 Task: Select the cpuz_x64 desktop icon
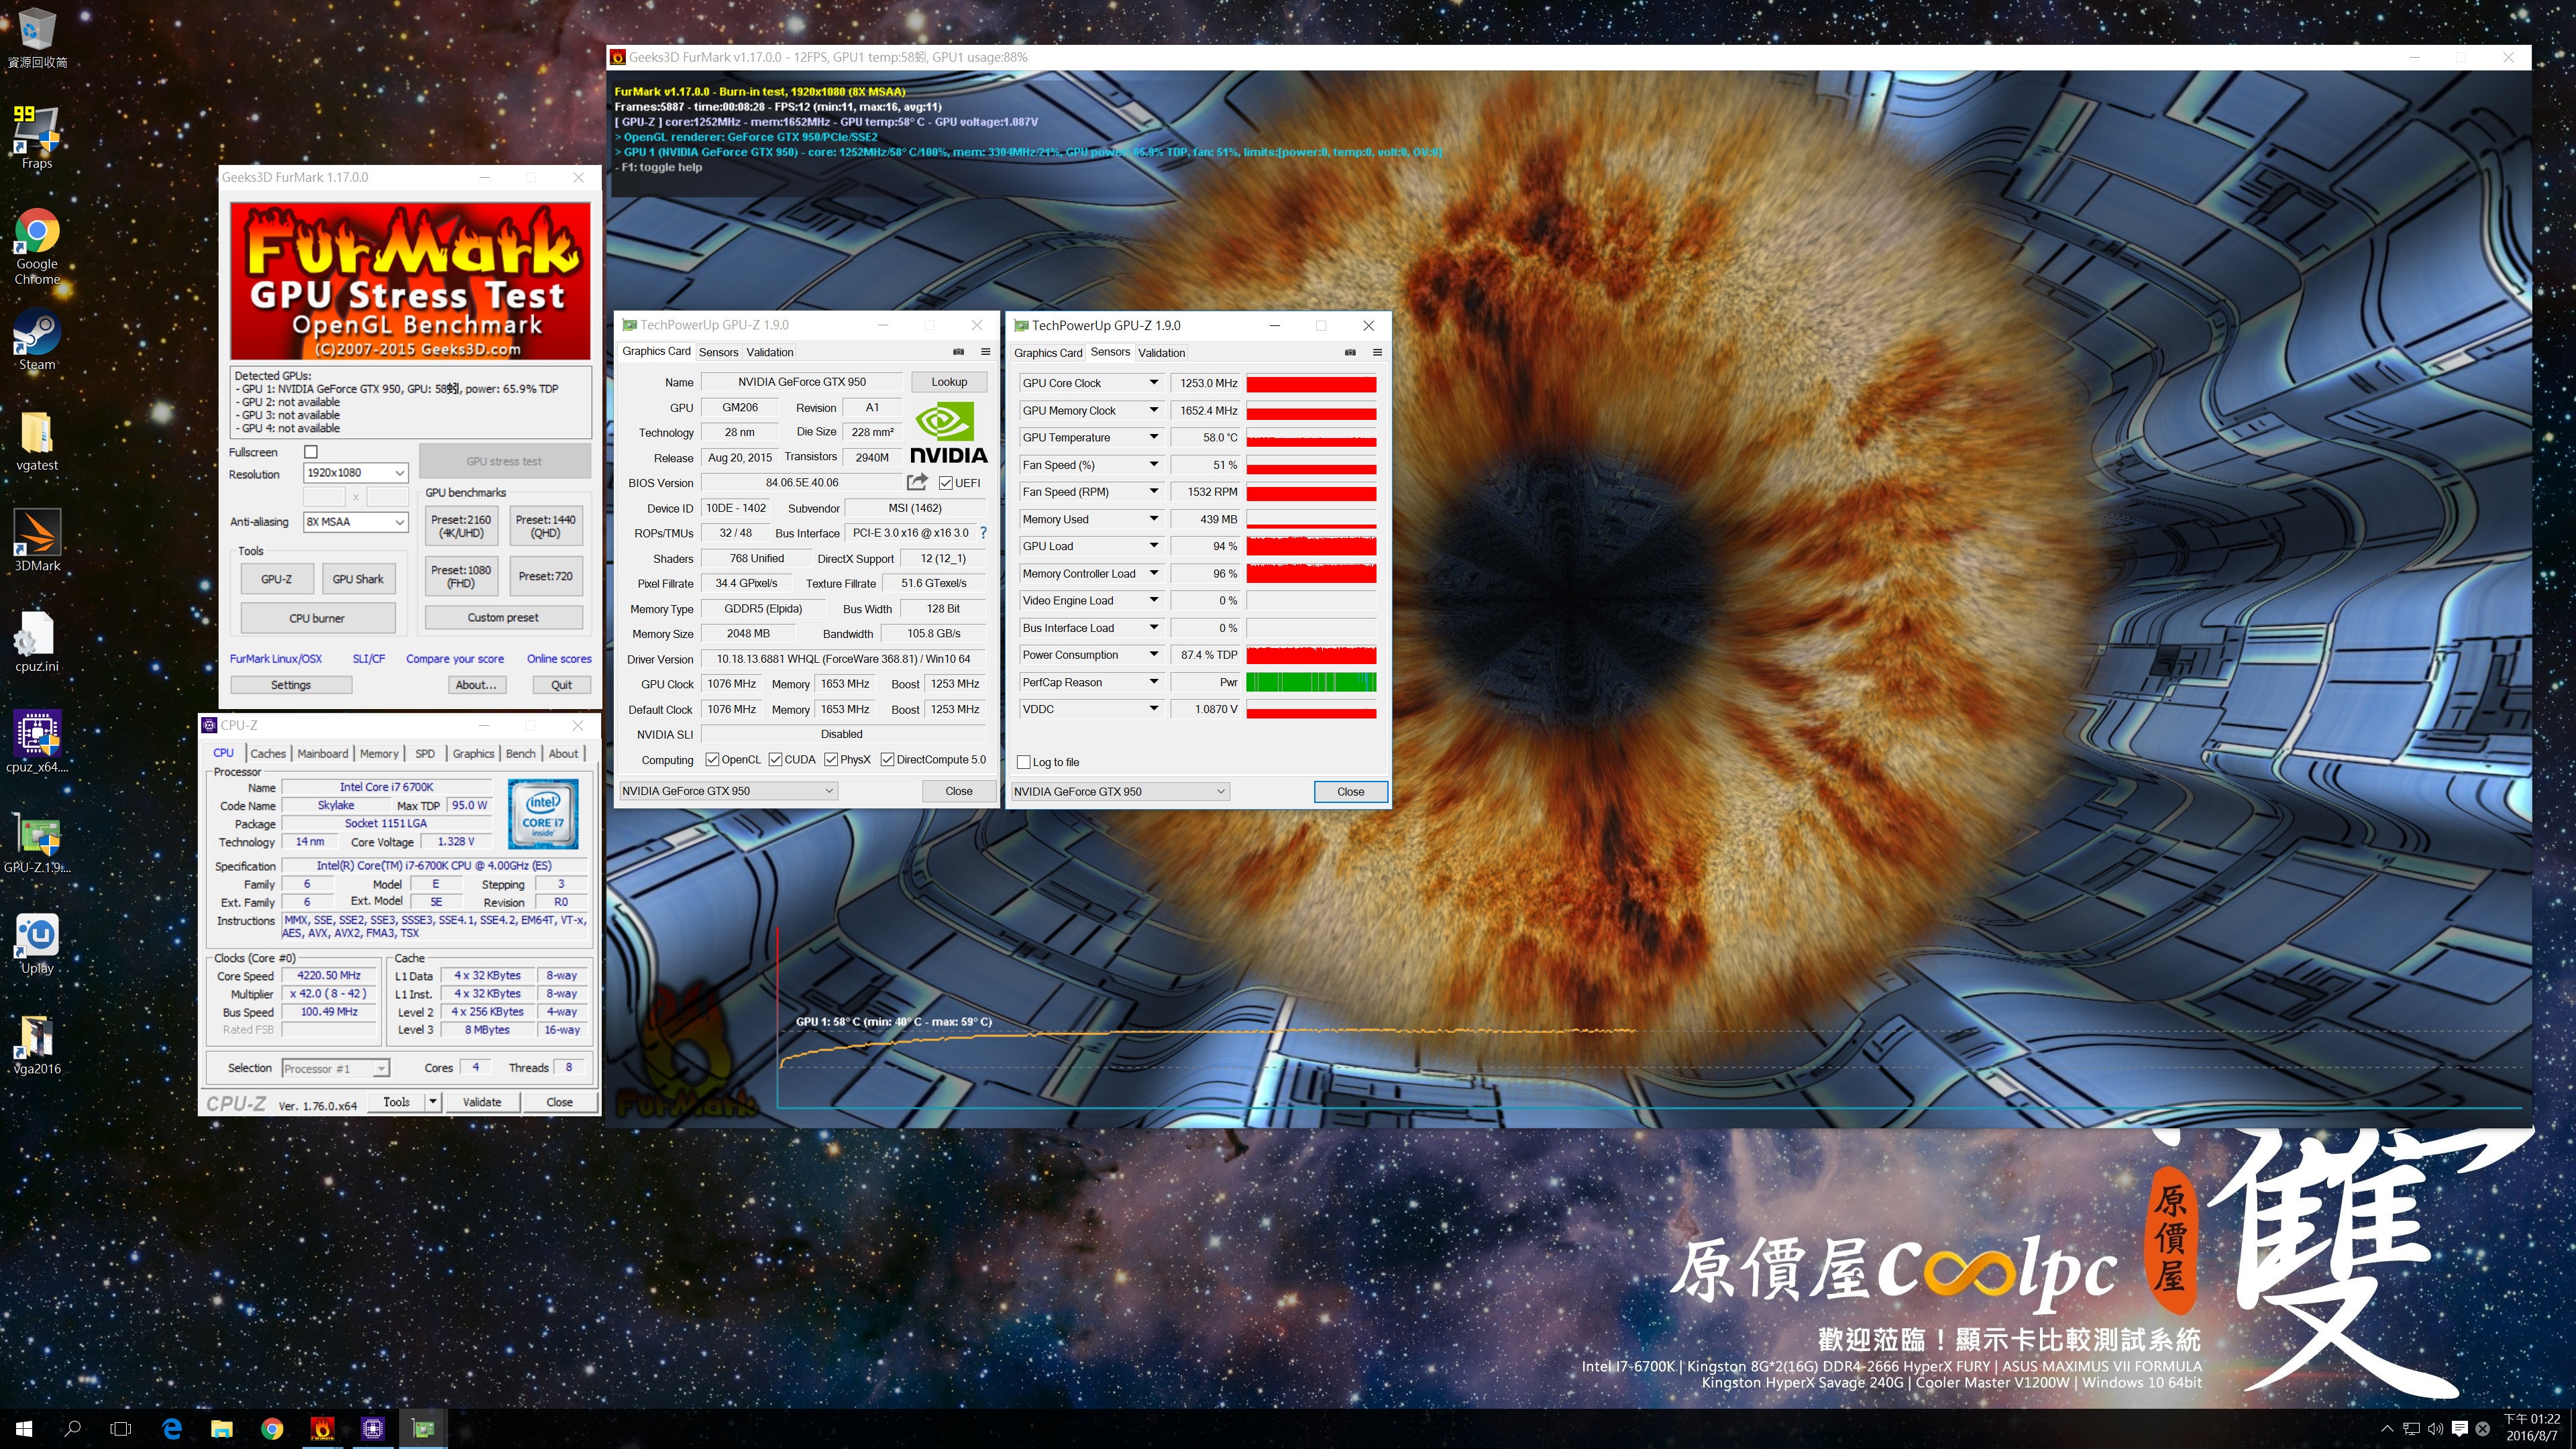pyautogui.click(x=37, y=741)
